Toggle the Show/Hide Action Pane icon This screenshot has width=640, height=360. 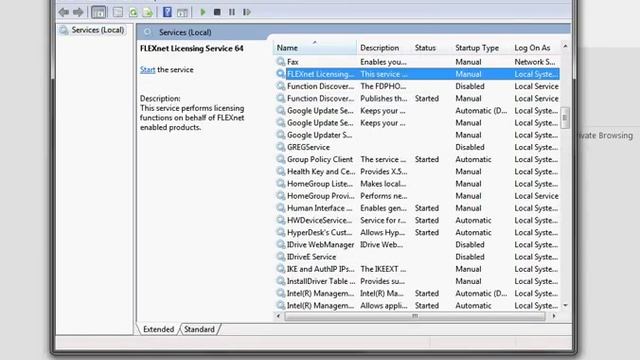(x=182, y=12)
